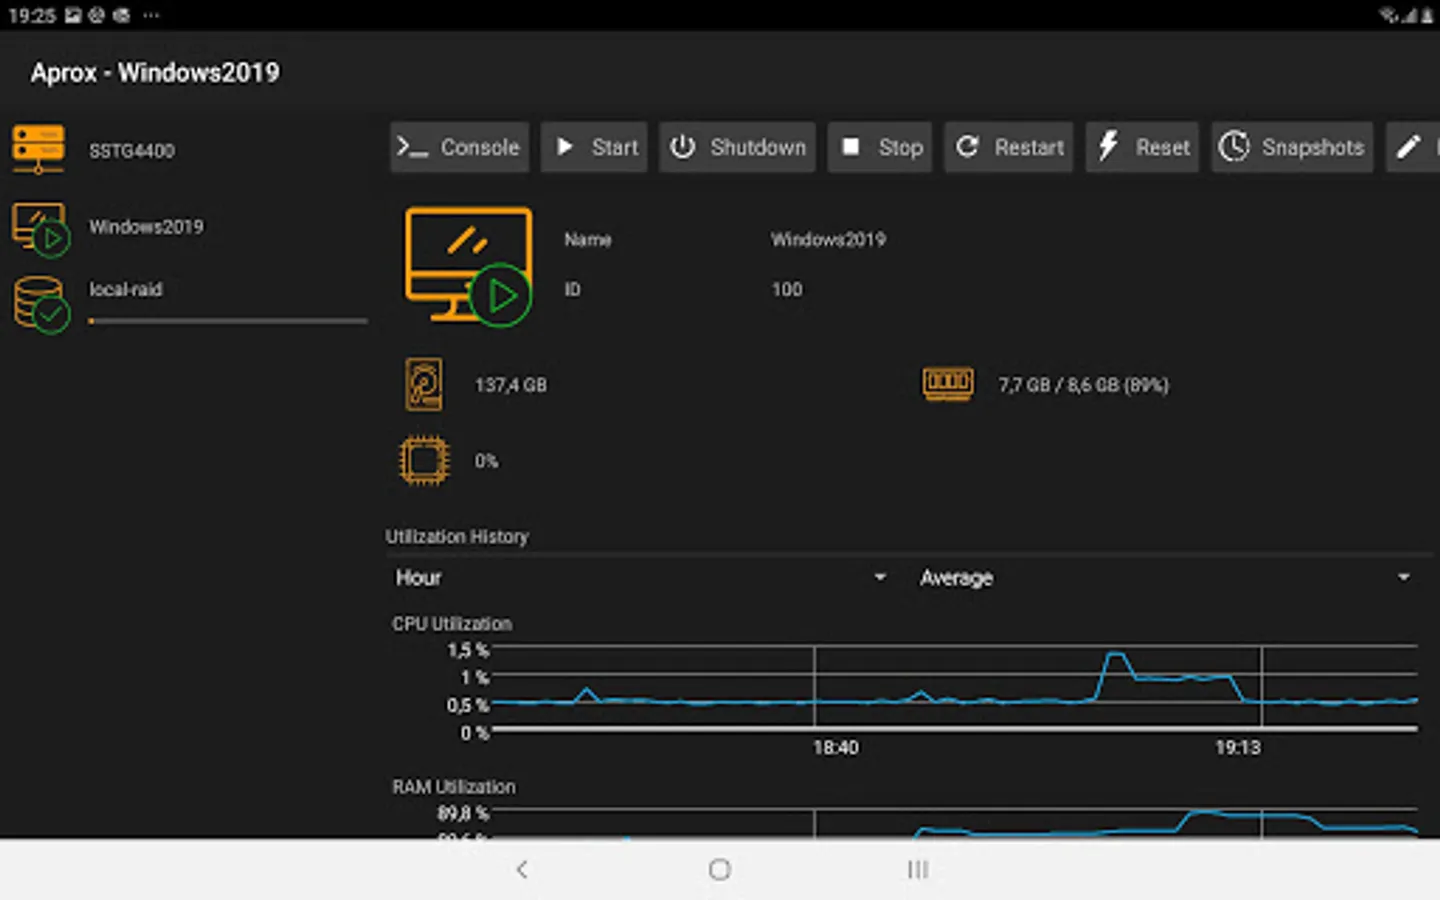
Task: Click the local-raid usage progress bar
Action: [x=228, y=321]
